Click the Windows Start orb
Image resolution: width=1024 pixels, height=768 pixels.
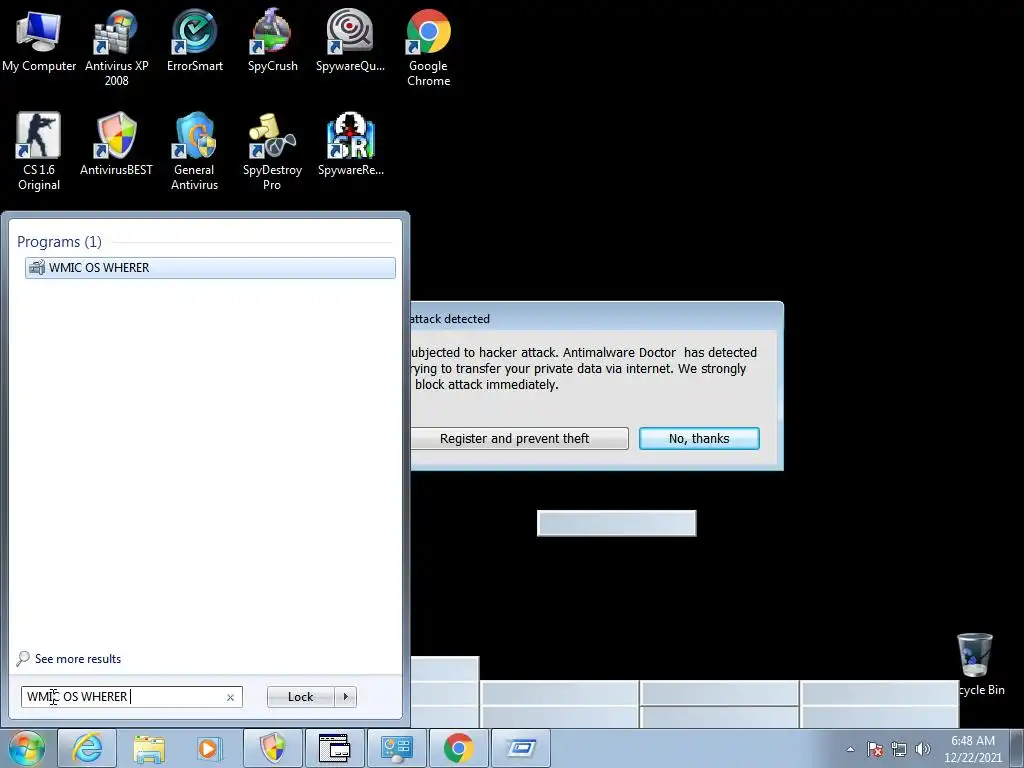pos(26,748)
